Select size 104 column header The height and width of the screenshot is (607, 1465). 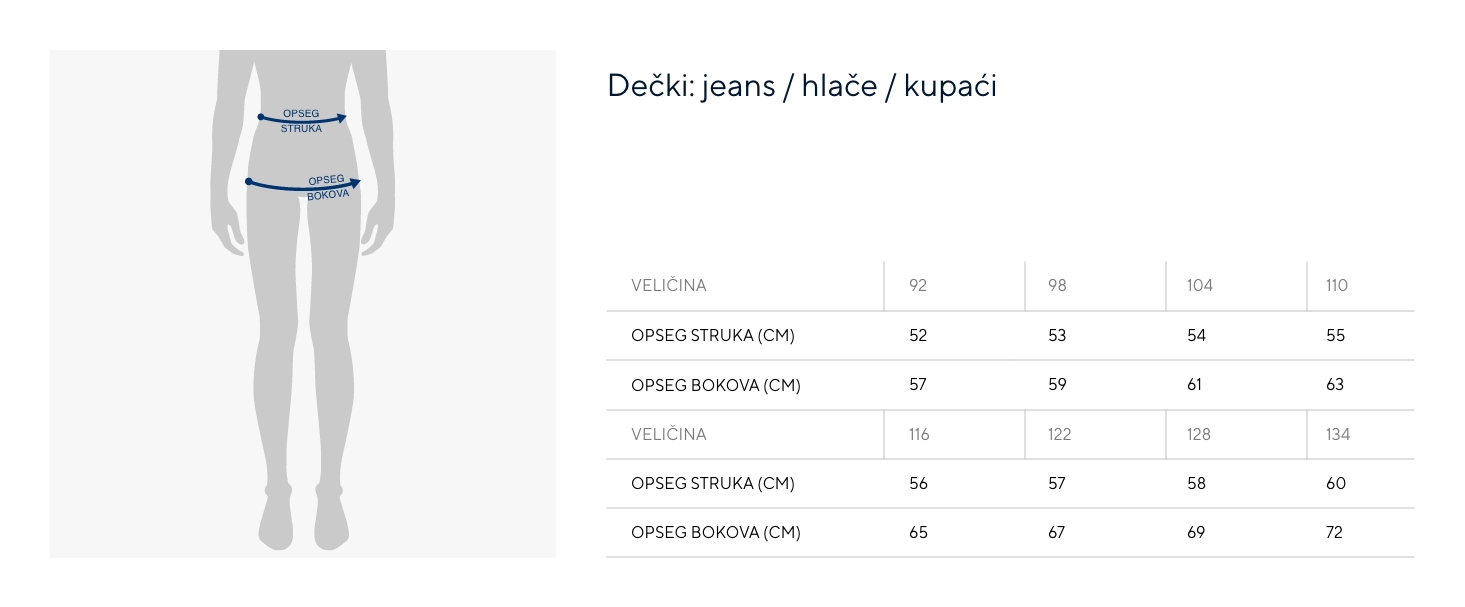[1199, 286]
